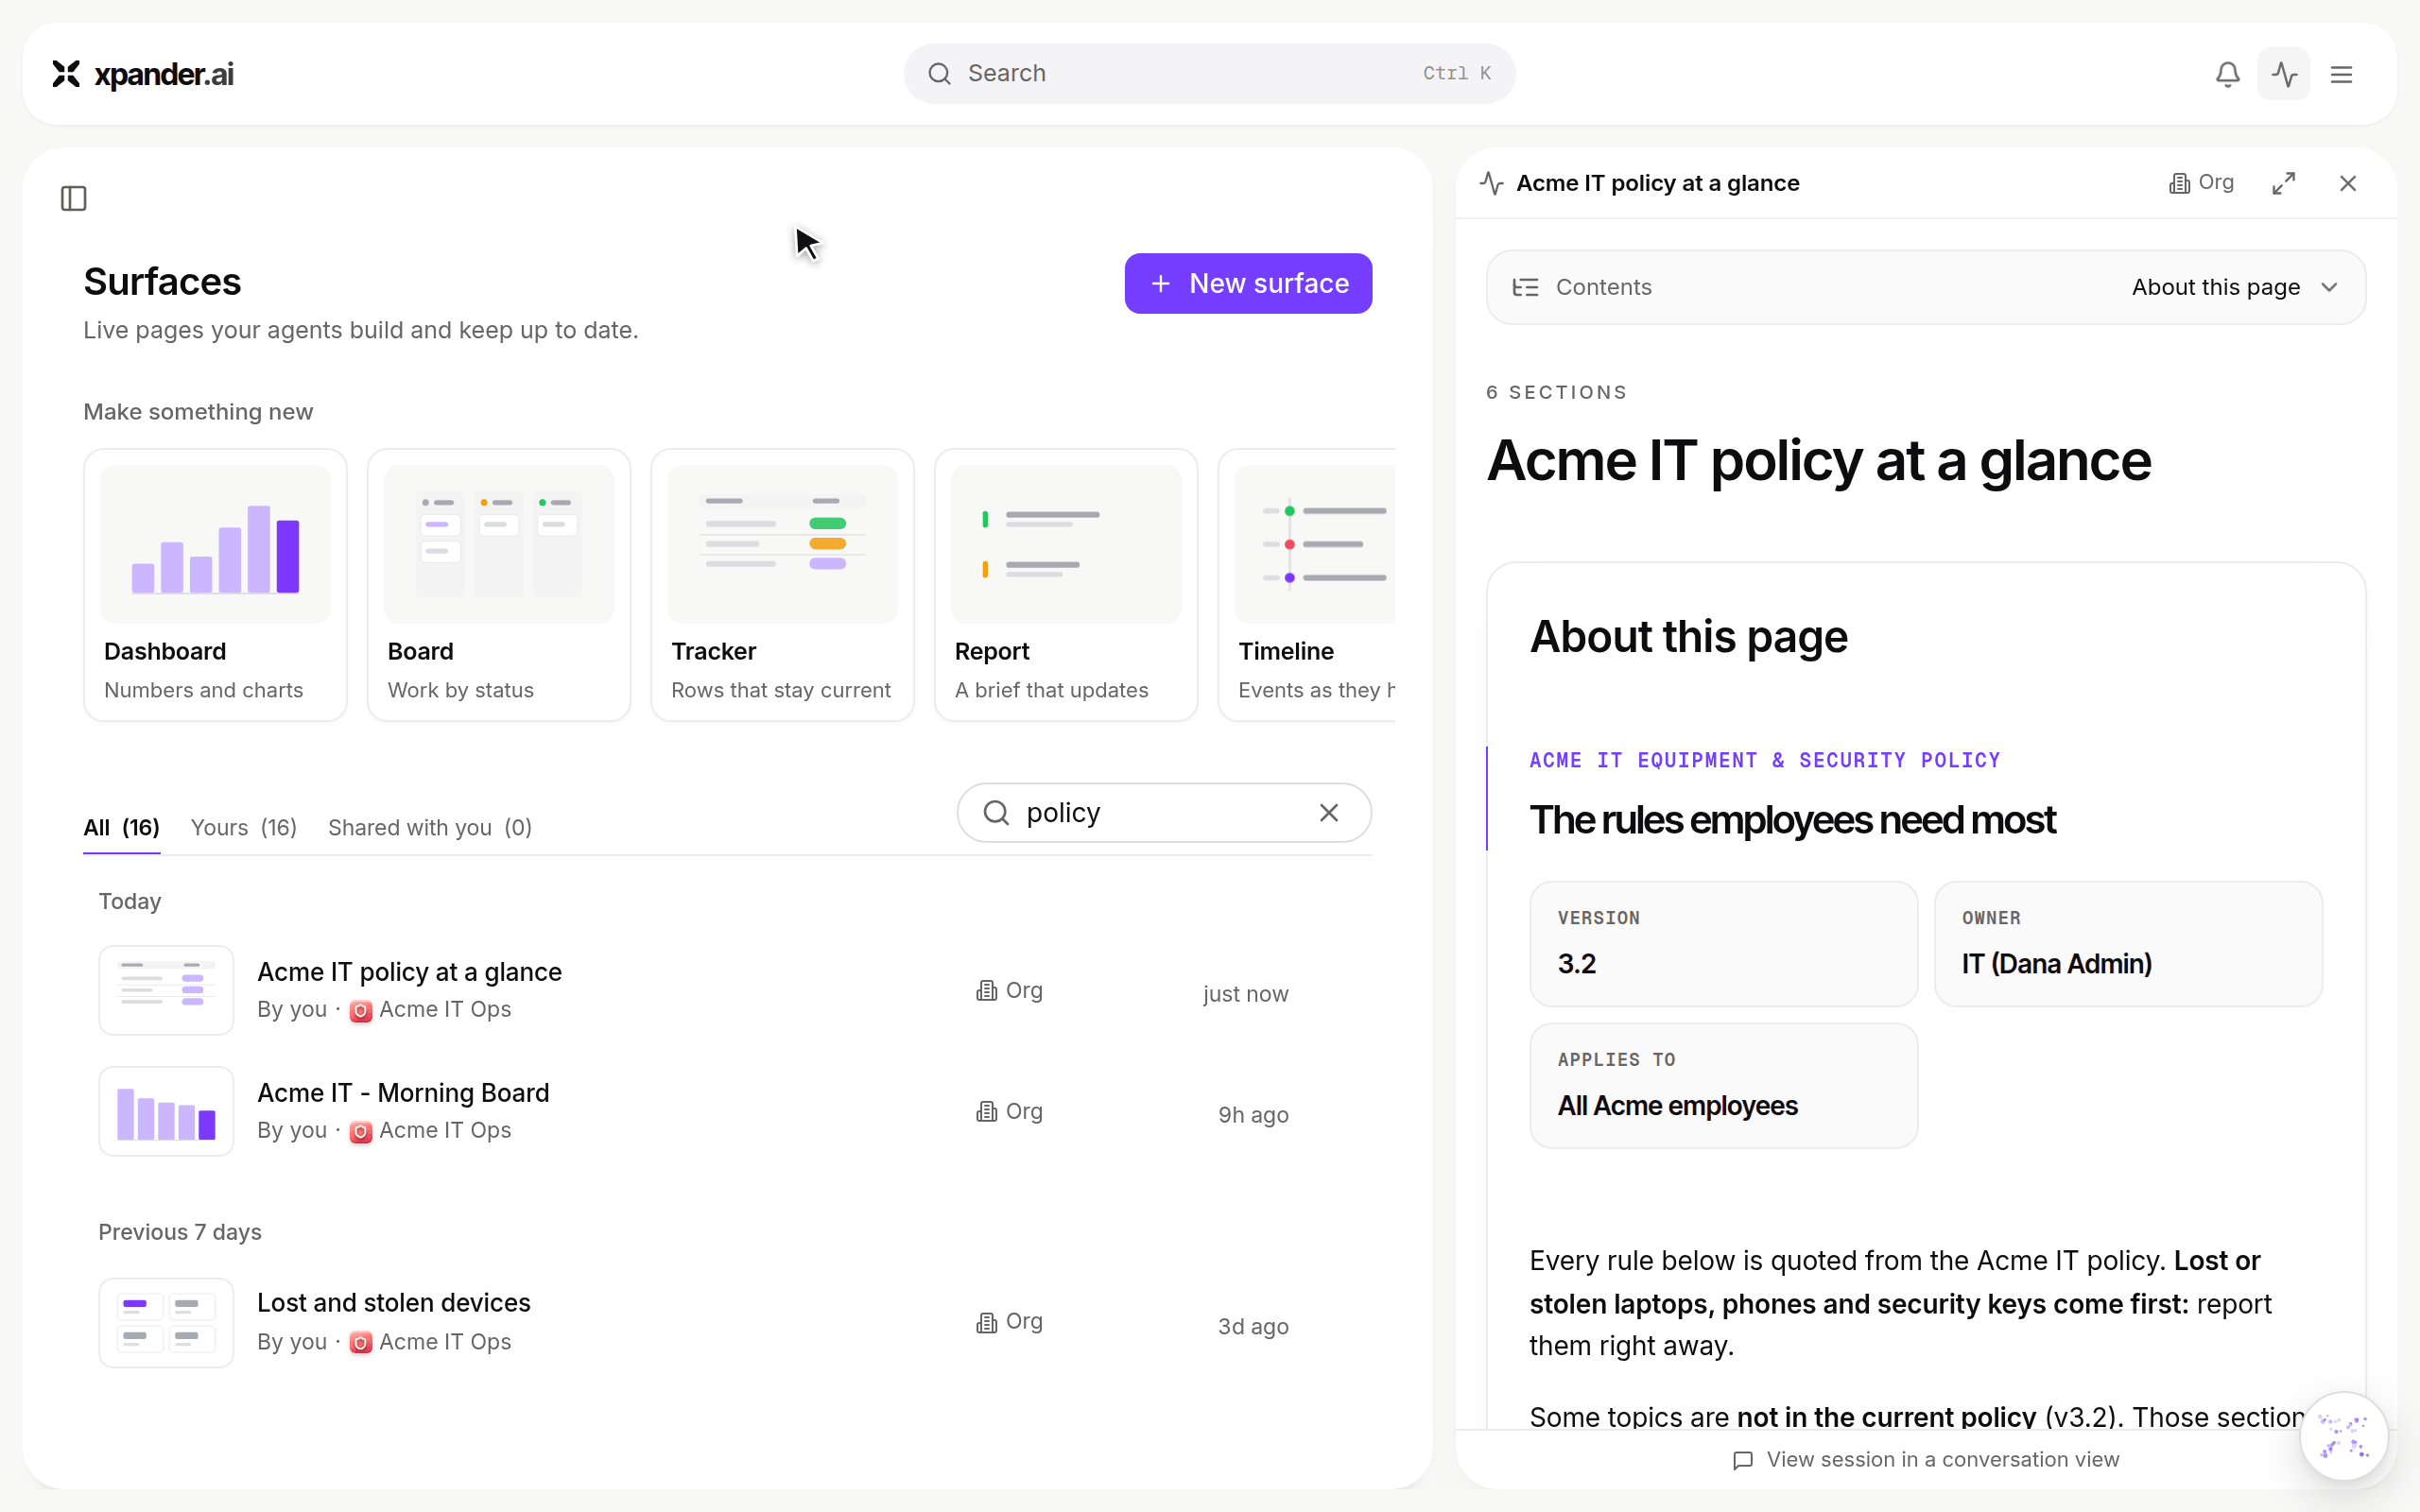Click Acme IT Ops agent icon on Lost devices row

pyautogui.click(x=361, y=1343)
